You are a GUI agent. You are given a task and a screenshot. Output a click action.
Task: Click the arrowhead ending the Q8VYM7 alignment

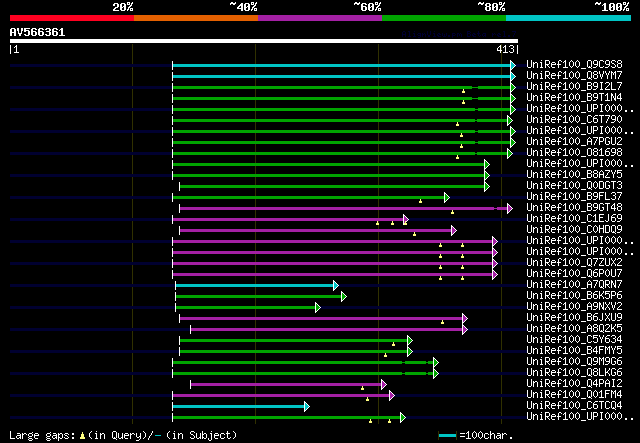coord(513,76)
